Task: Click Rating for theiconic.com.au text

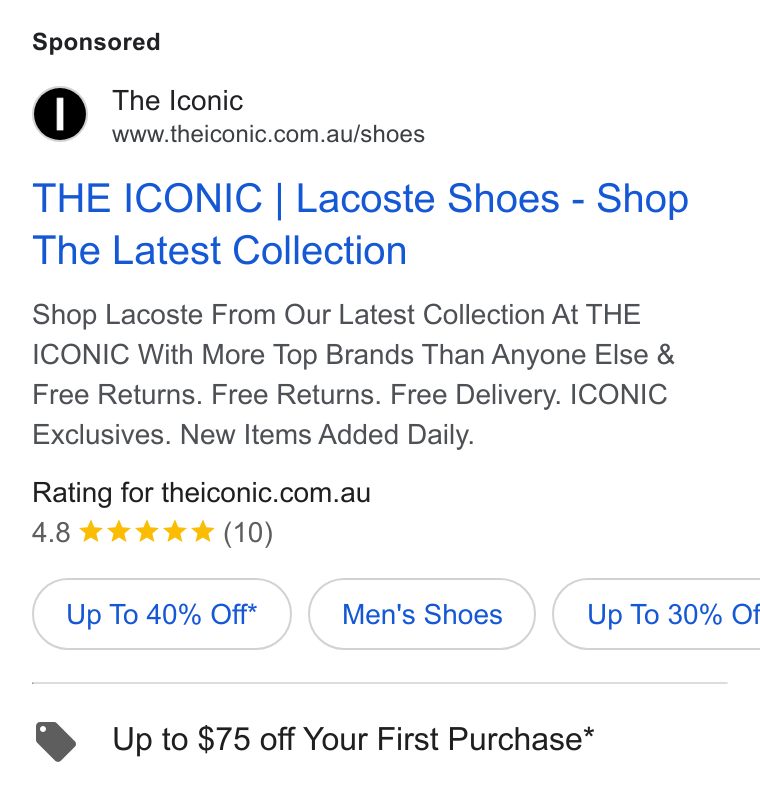Action: (201, 493)
